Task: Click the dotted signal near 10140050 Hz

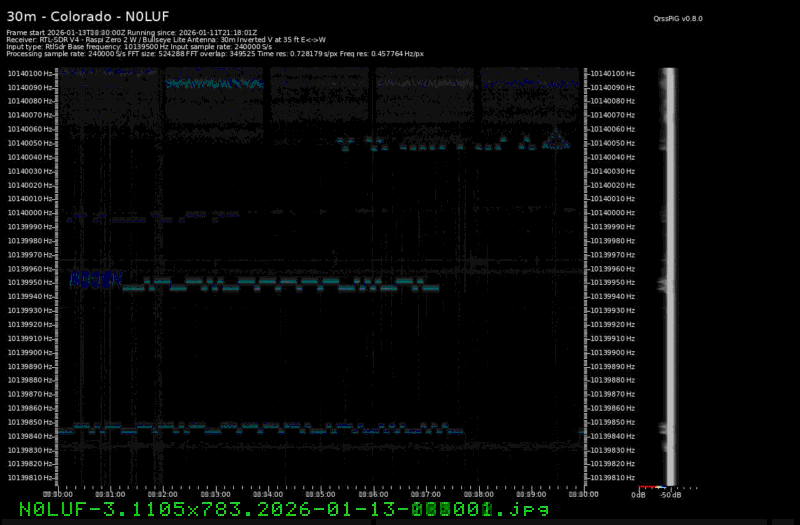Action: tap(450, 144)
